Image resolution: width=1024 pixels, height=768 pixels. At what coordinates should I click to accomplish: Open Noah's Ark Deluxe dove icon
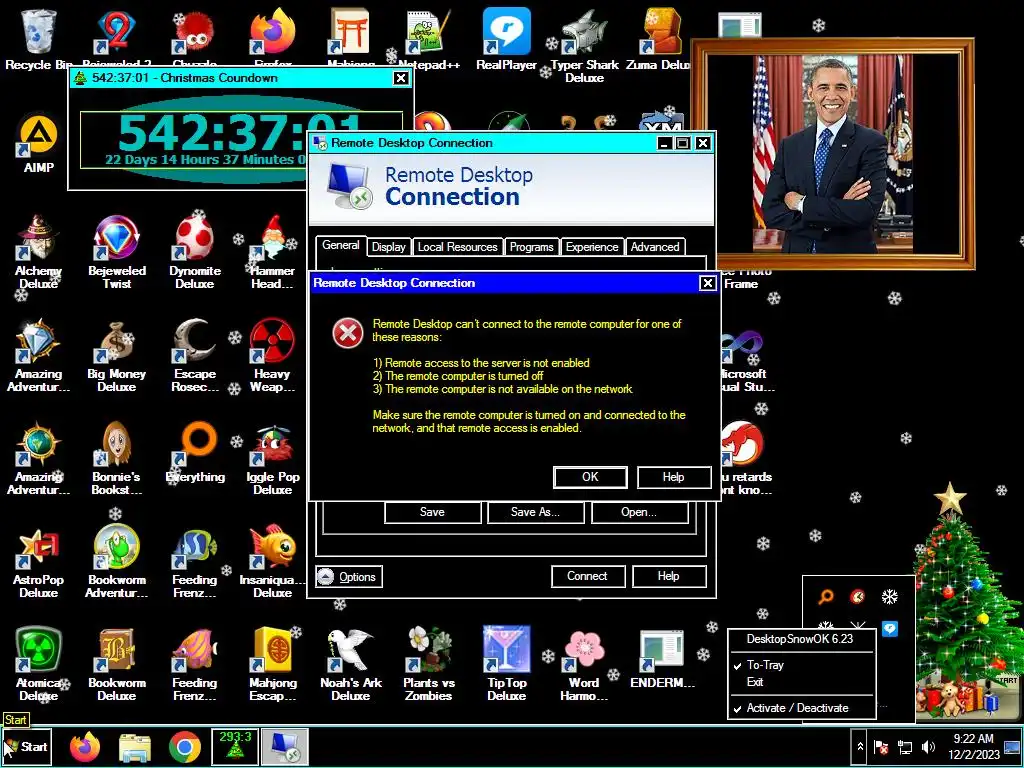[351, 664]
